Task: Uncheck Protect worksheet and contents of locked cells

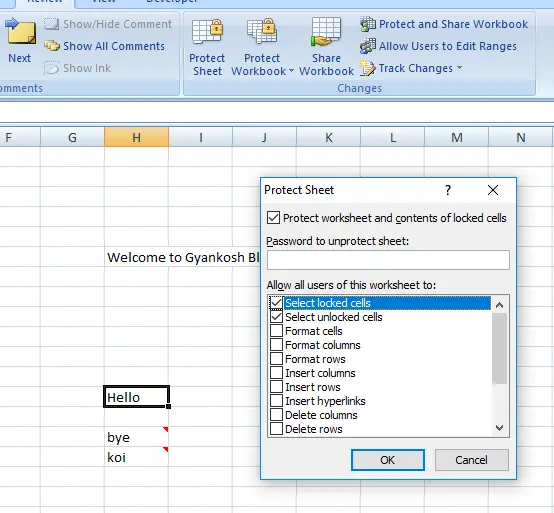Action: [x=273, y=218]
